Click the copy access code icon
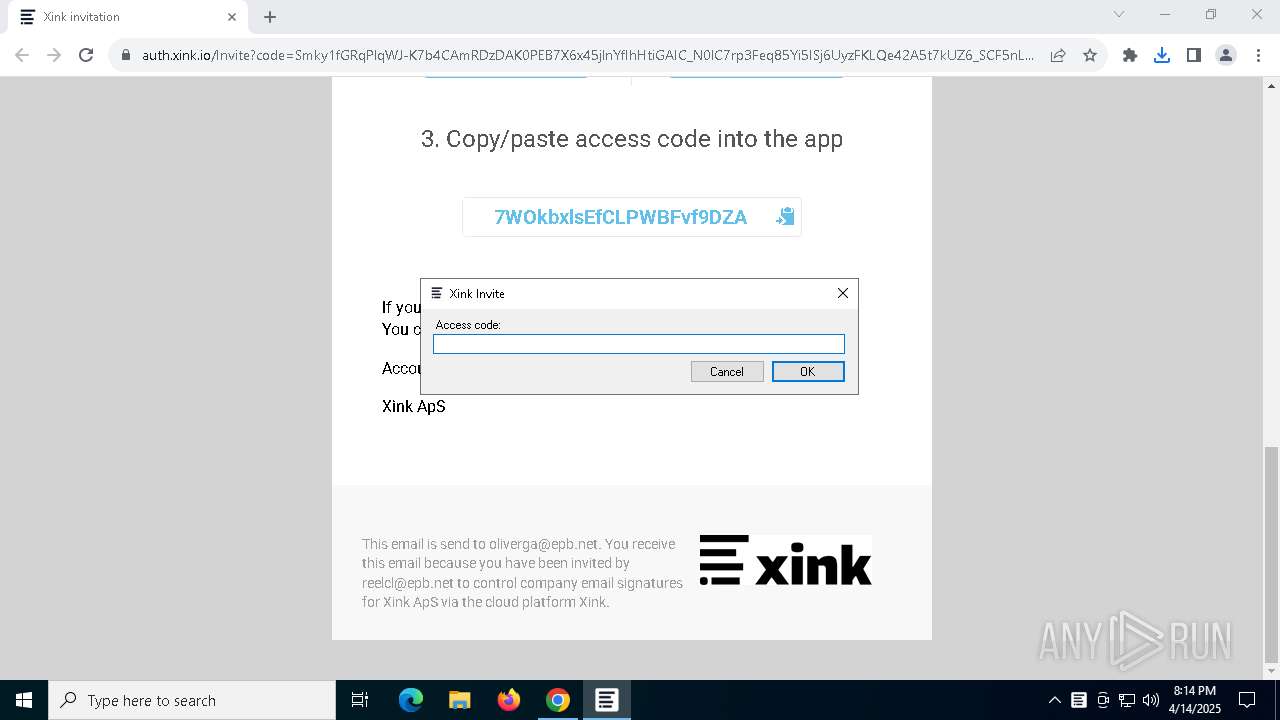Screen dimensions: 1280x720 click(x=785, y=216)
